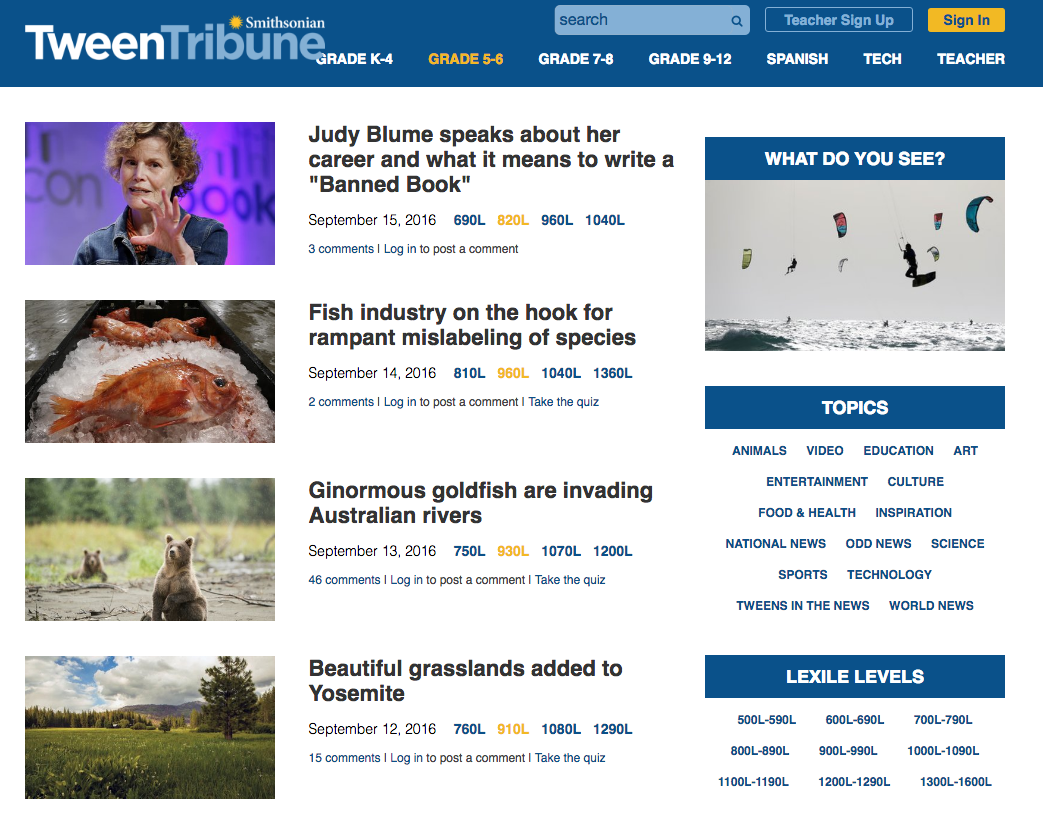Image resolution: width=1043 pixels, height=830 pixels.
Task: Select 960L level for Judy Blume article
Action: pos(557,220)
